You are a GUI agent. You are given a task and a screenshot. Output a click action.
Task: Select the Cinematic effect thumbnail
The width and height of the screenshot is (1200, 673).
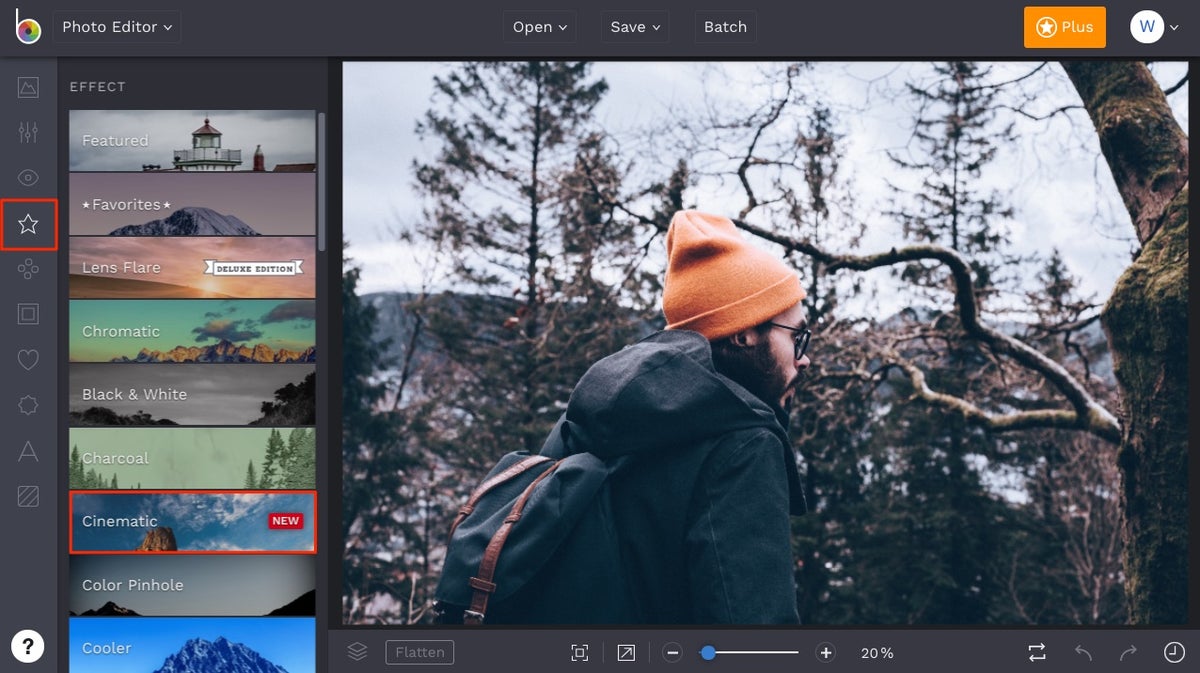click(192, 521)
